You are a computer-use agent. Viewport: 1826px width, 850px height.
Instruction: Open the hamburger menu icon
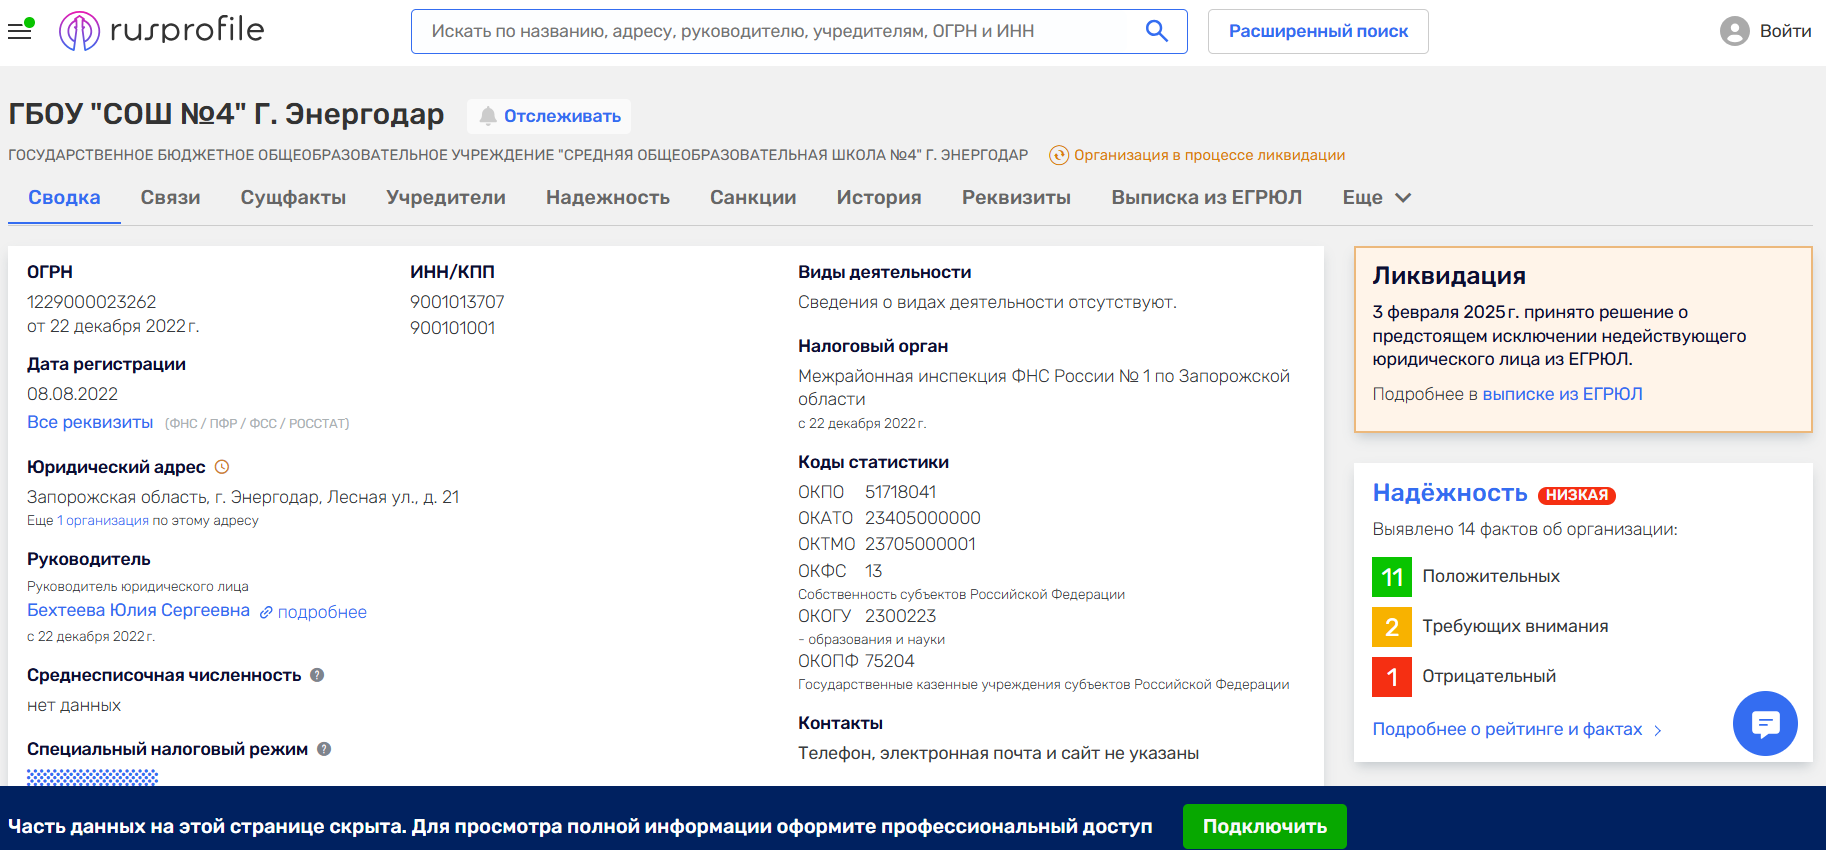pos(20,30)
